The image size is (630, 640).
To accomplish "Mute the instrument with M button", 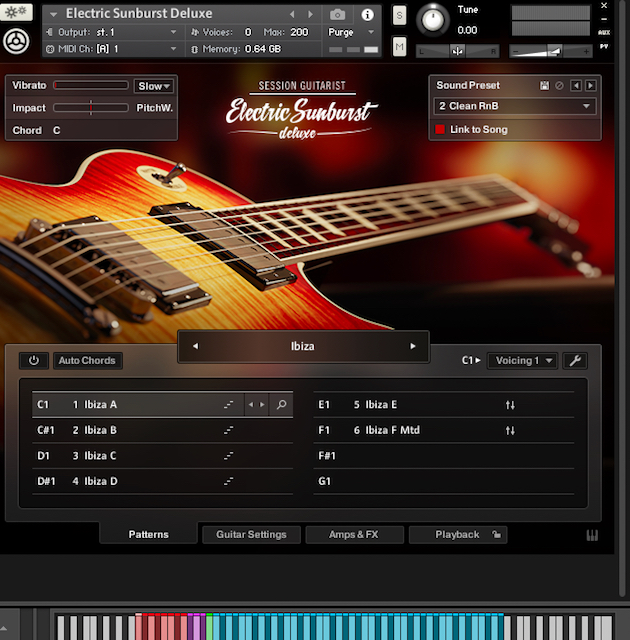I will tap(399, 47).
